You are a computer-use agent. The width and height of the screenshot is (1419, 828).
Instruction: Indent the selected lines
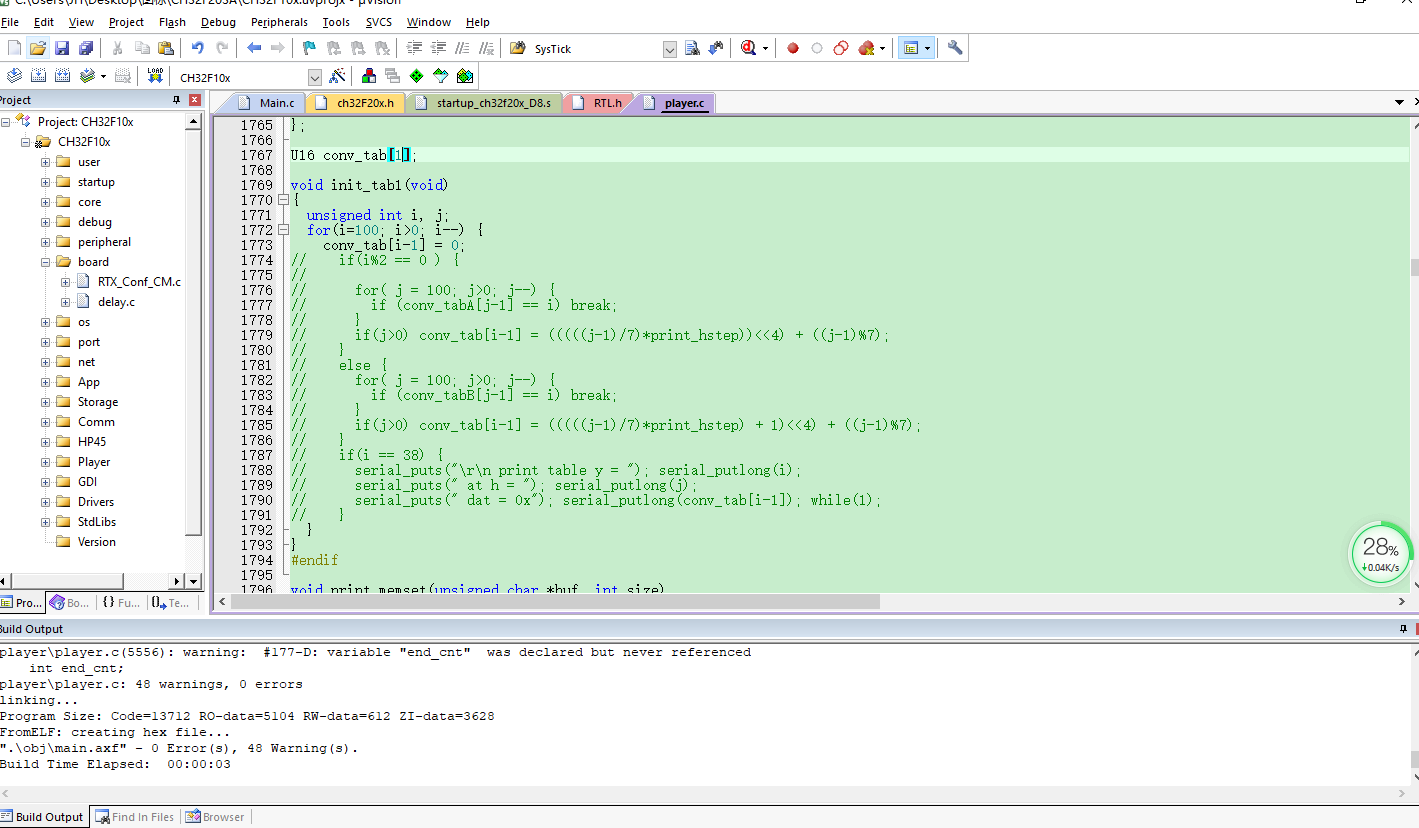[415, 48]
